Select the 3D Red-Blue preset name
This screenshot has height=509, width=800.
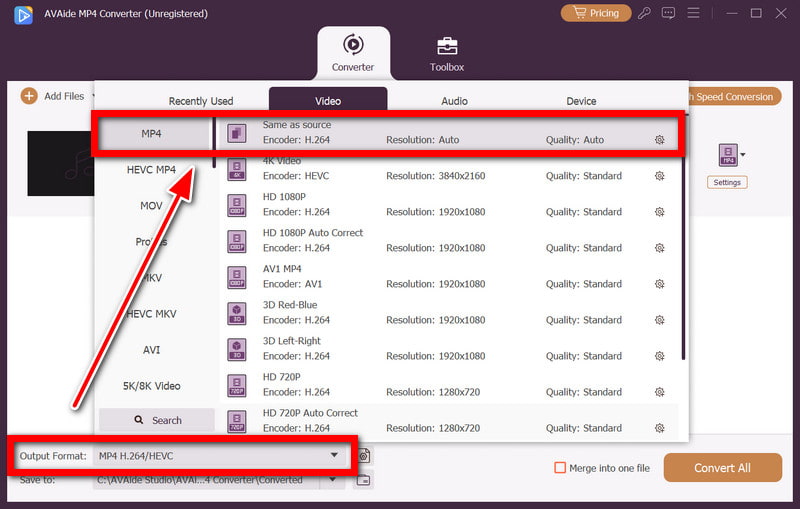[290, 304]
